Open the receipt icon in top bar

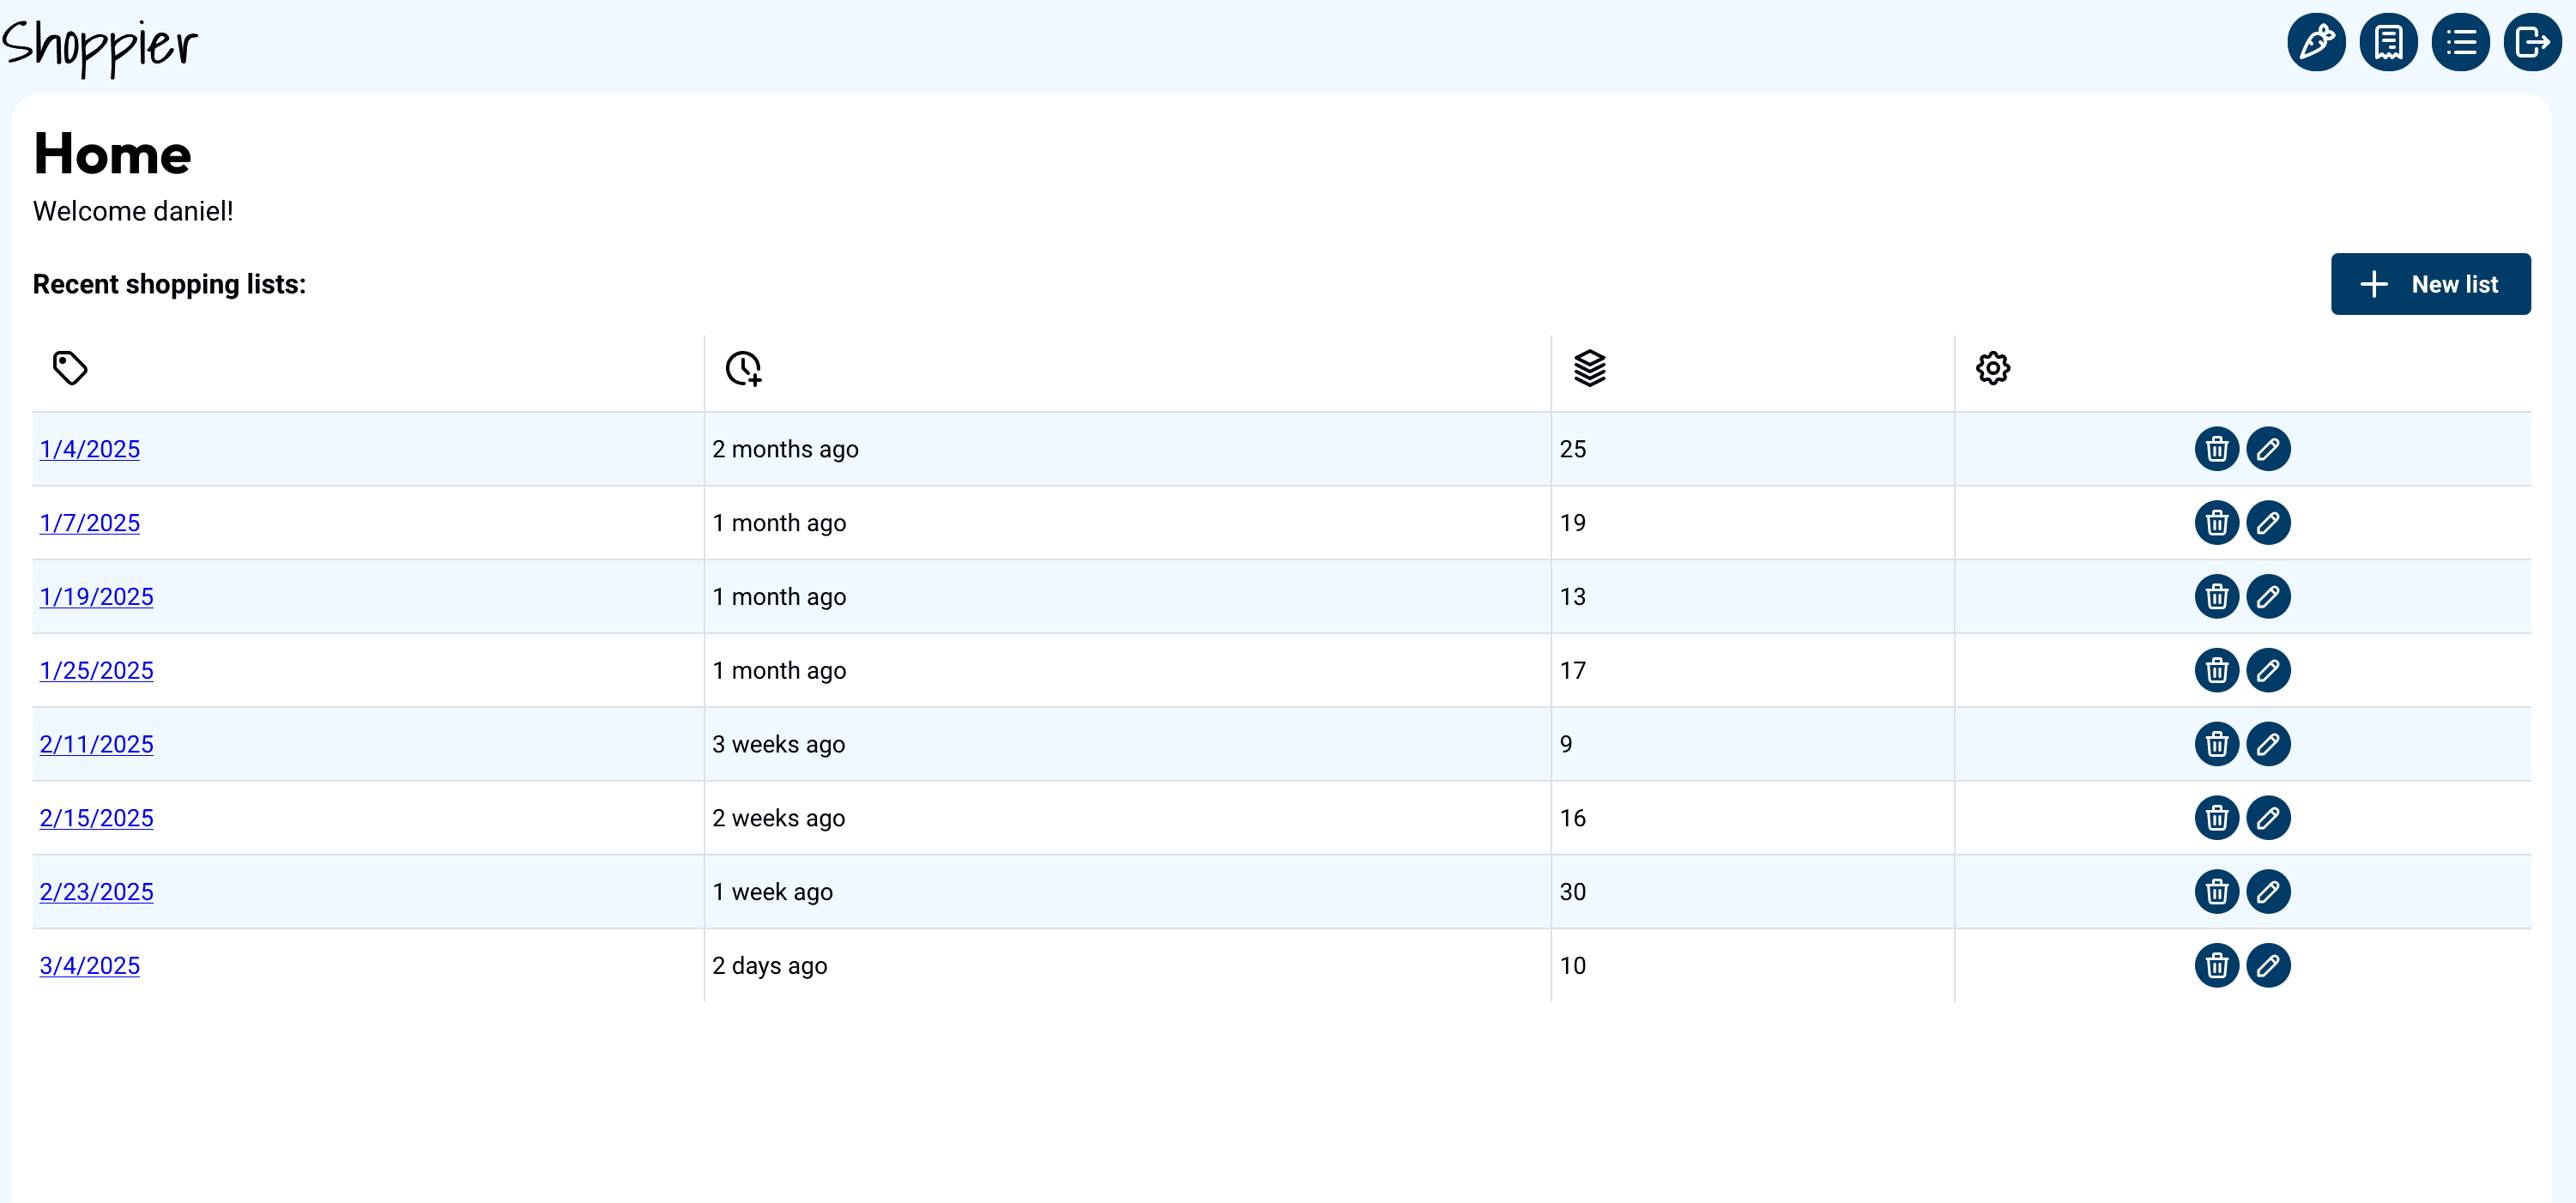[2388, 42]
